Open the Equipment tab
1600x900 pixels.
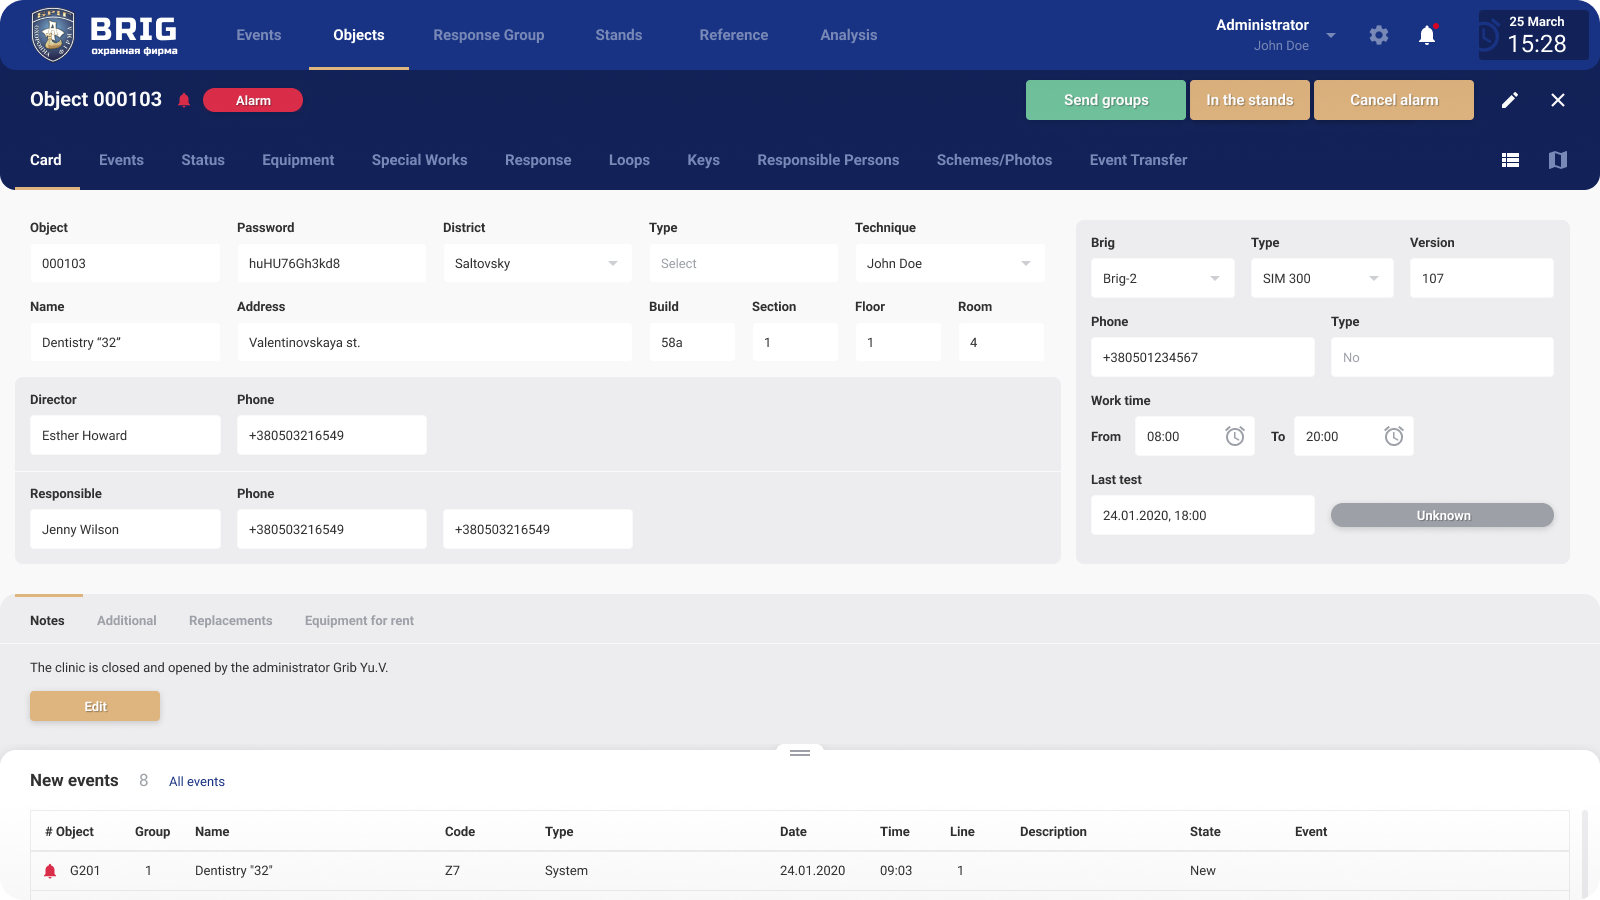(x=298, y=160)
